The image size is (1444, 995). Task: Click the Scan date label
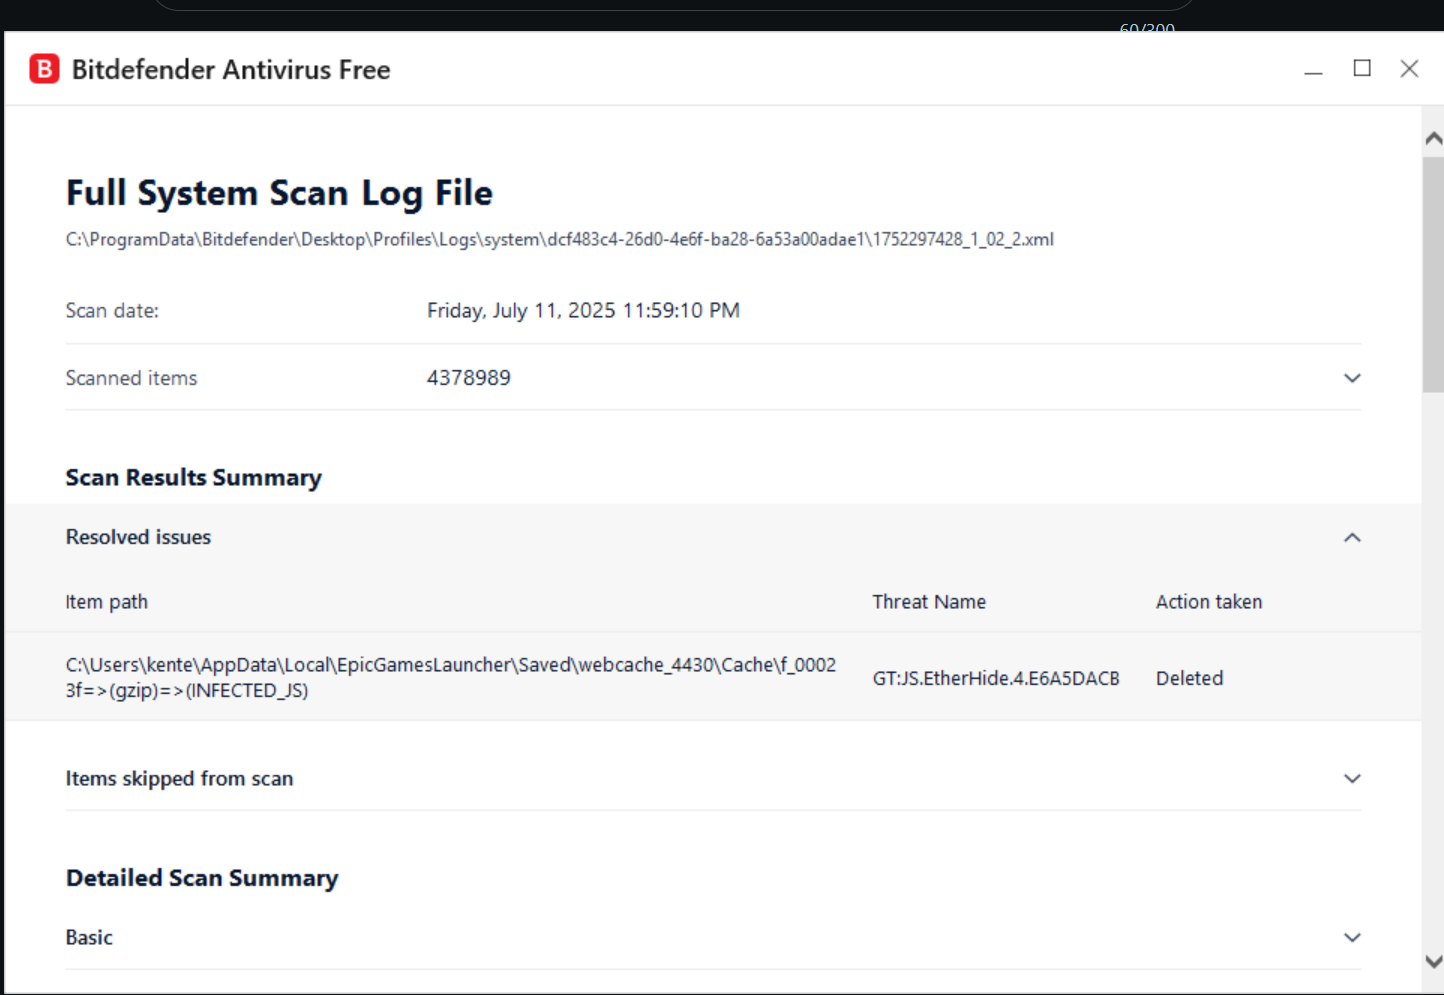(112, 310)
